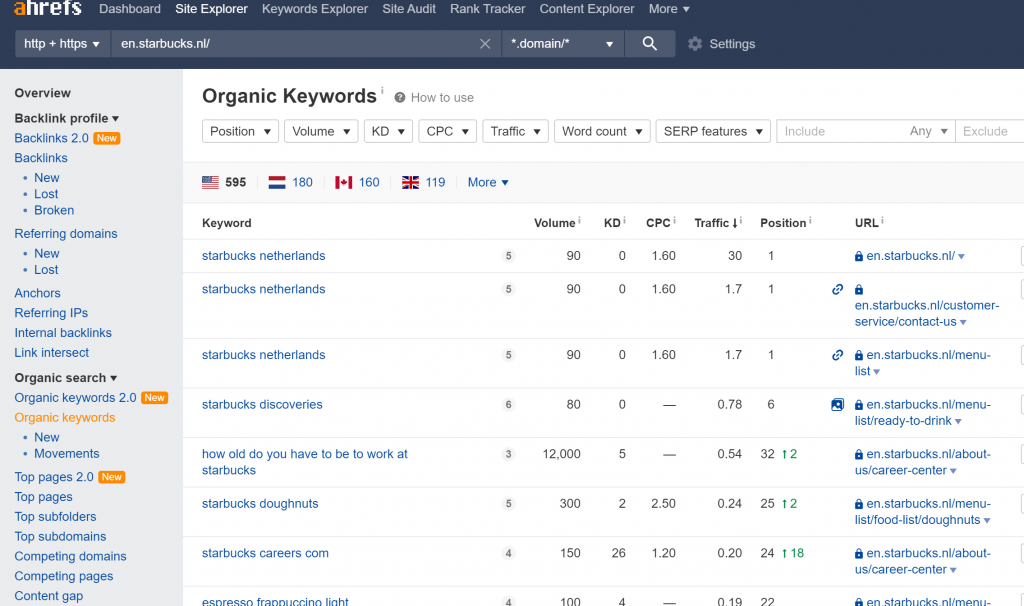Open Rank Tracker
This screenshot has width=1024, height=606.
[x=487, y=8]
